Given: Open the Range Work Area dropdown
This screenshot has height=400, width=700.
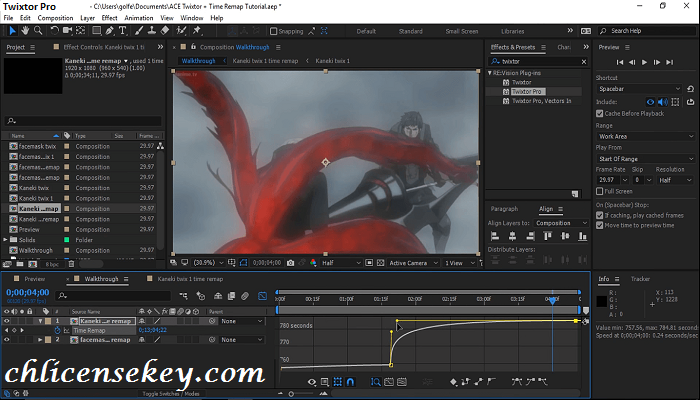Looking at the screenshot, I should click(646, 136).
